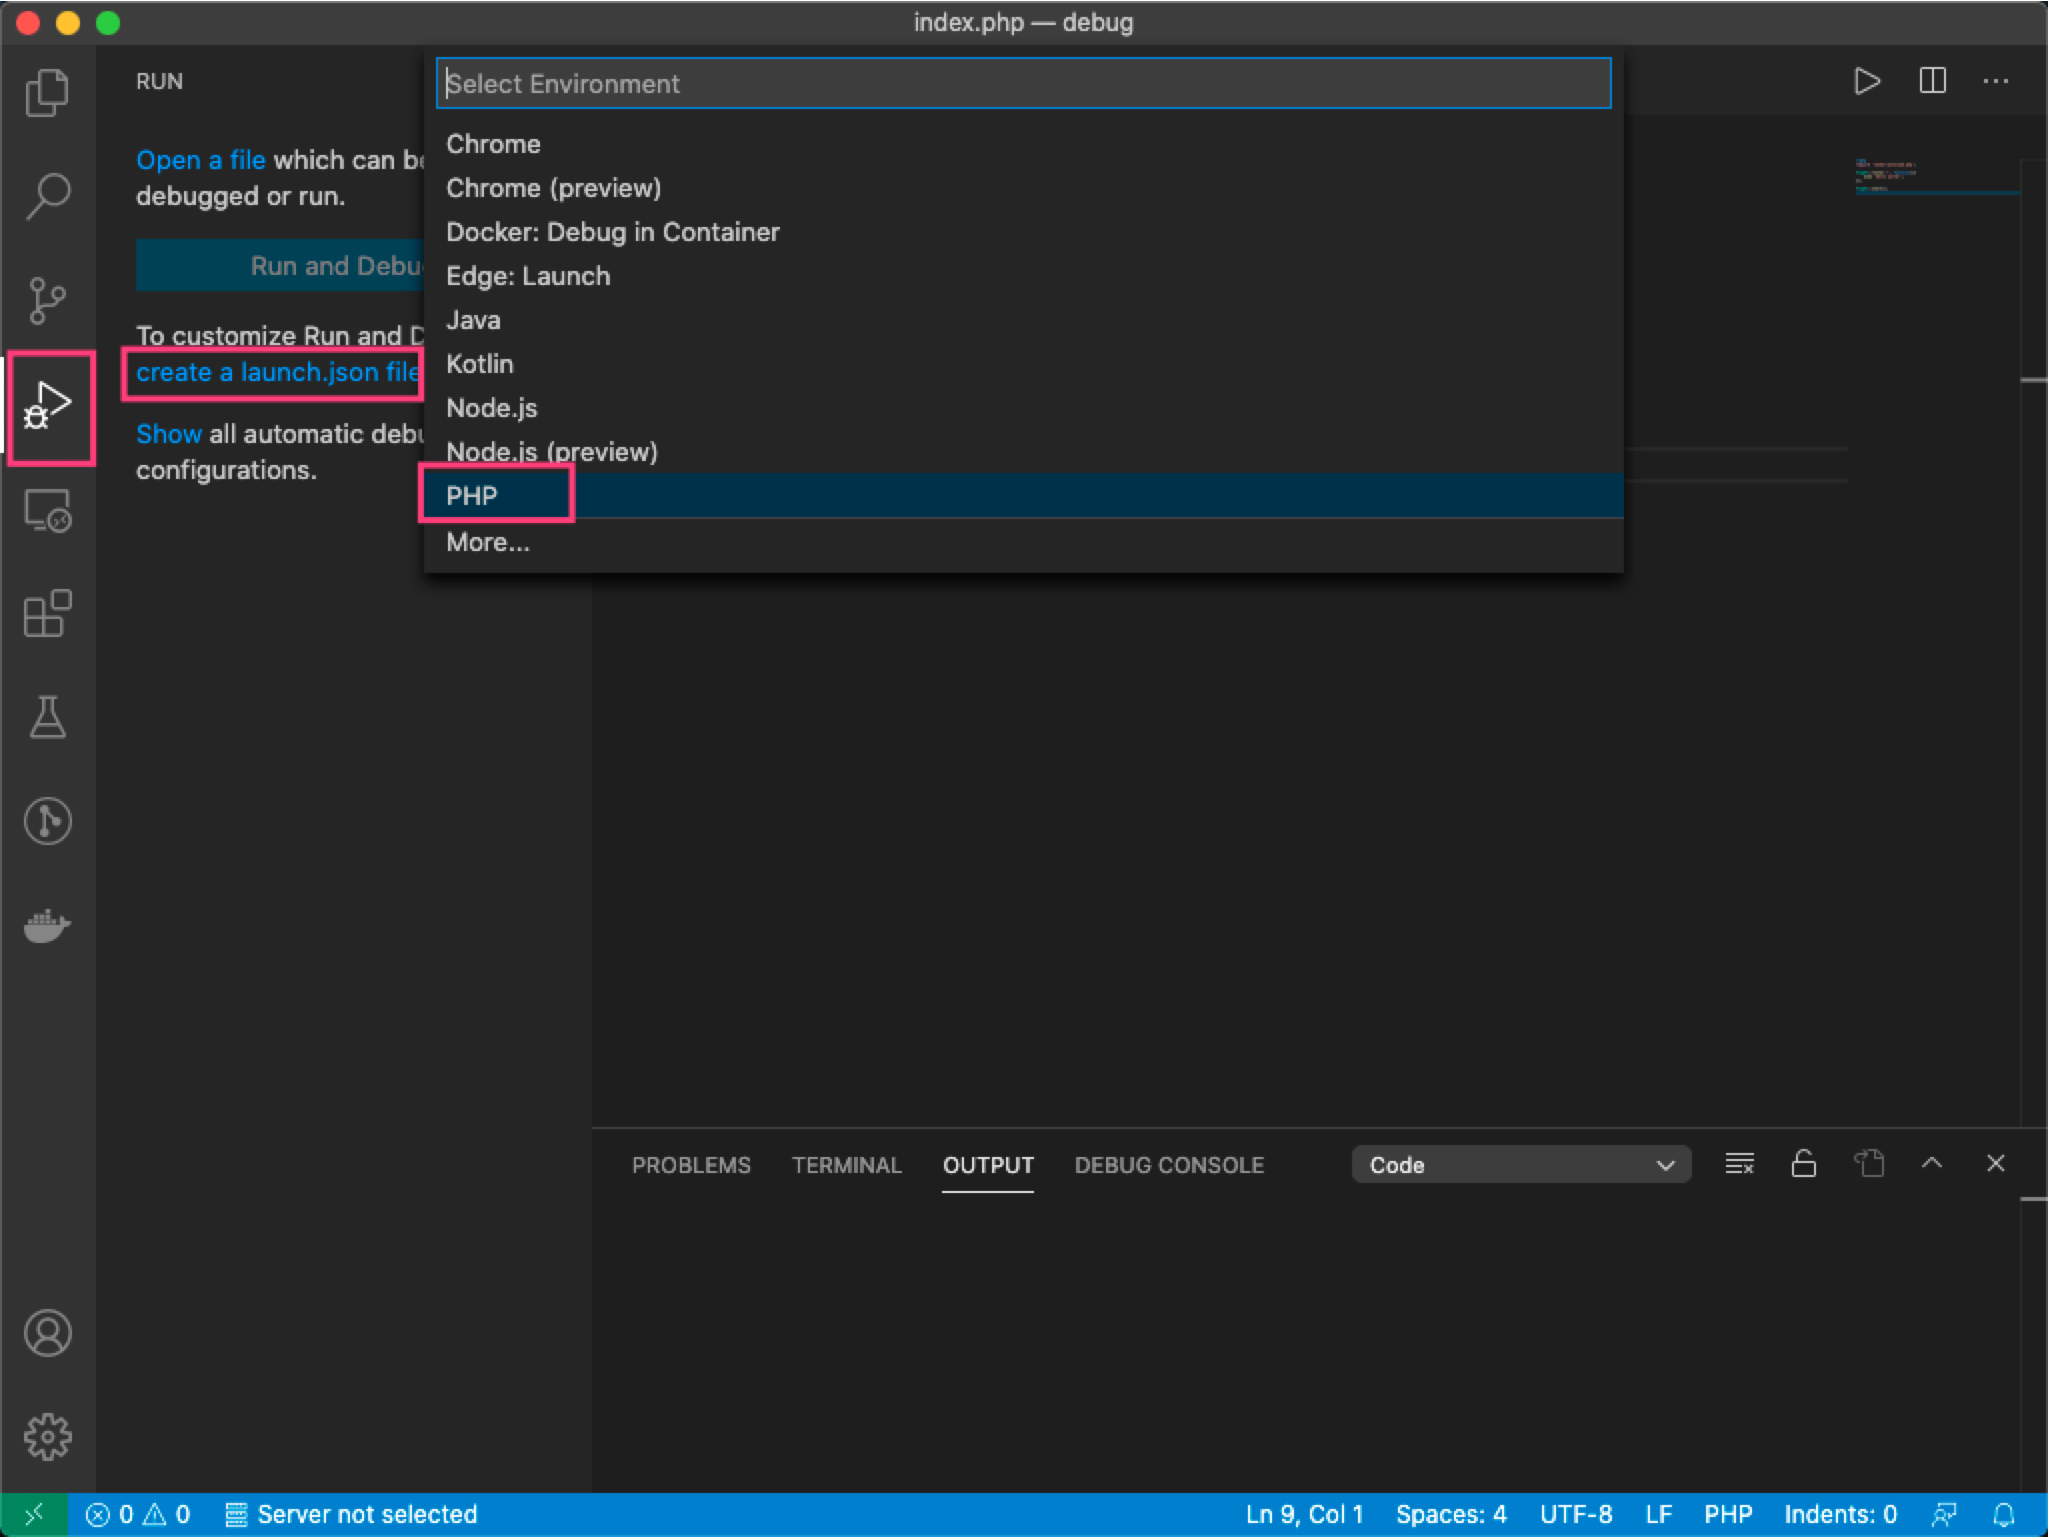Viewport: 2048px width, 1537px height.
Task: Click create a launch.json file link
Action: 278,372
